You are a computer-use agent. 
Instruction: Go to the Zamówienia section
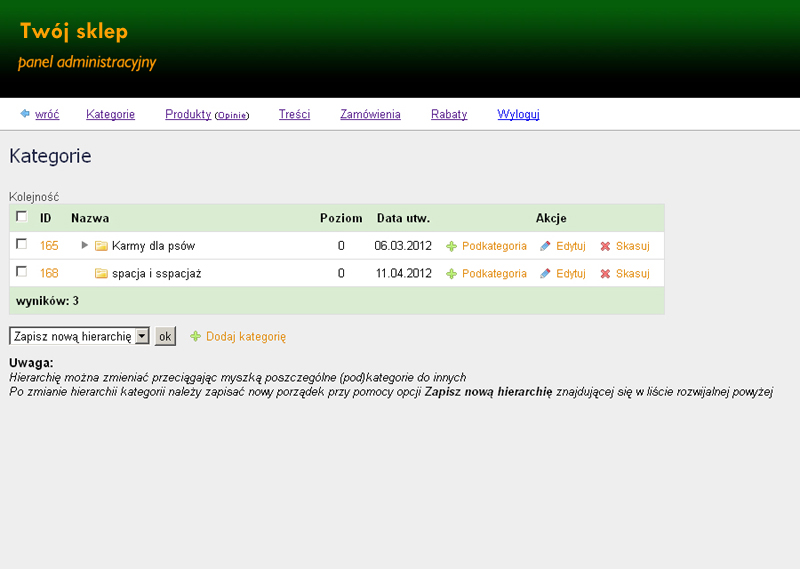[x=370, y=115]
